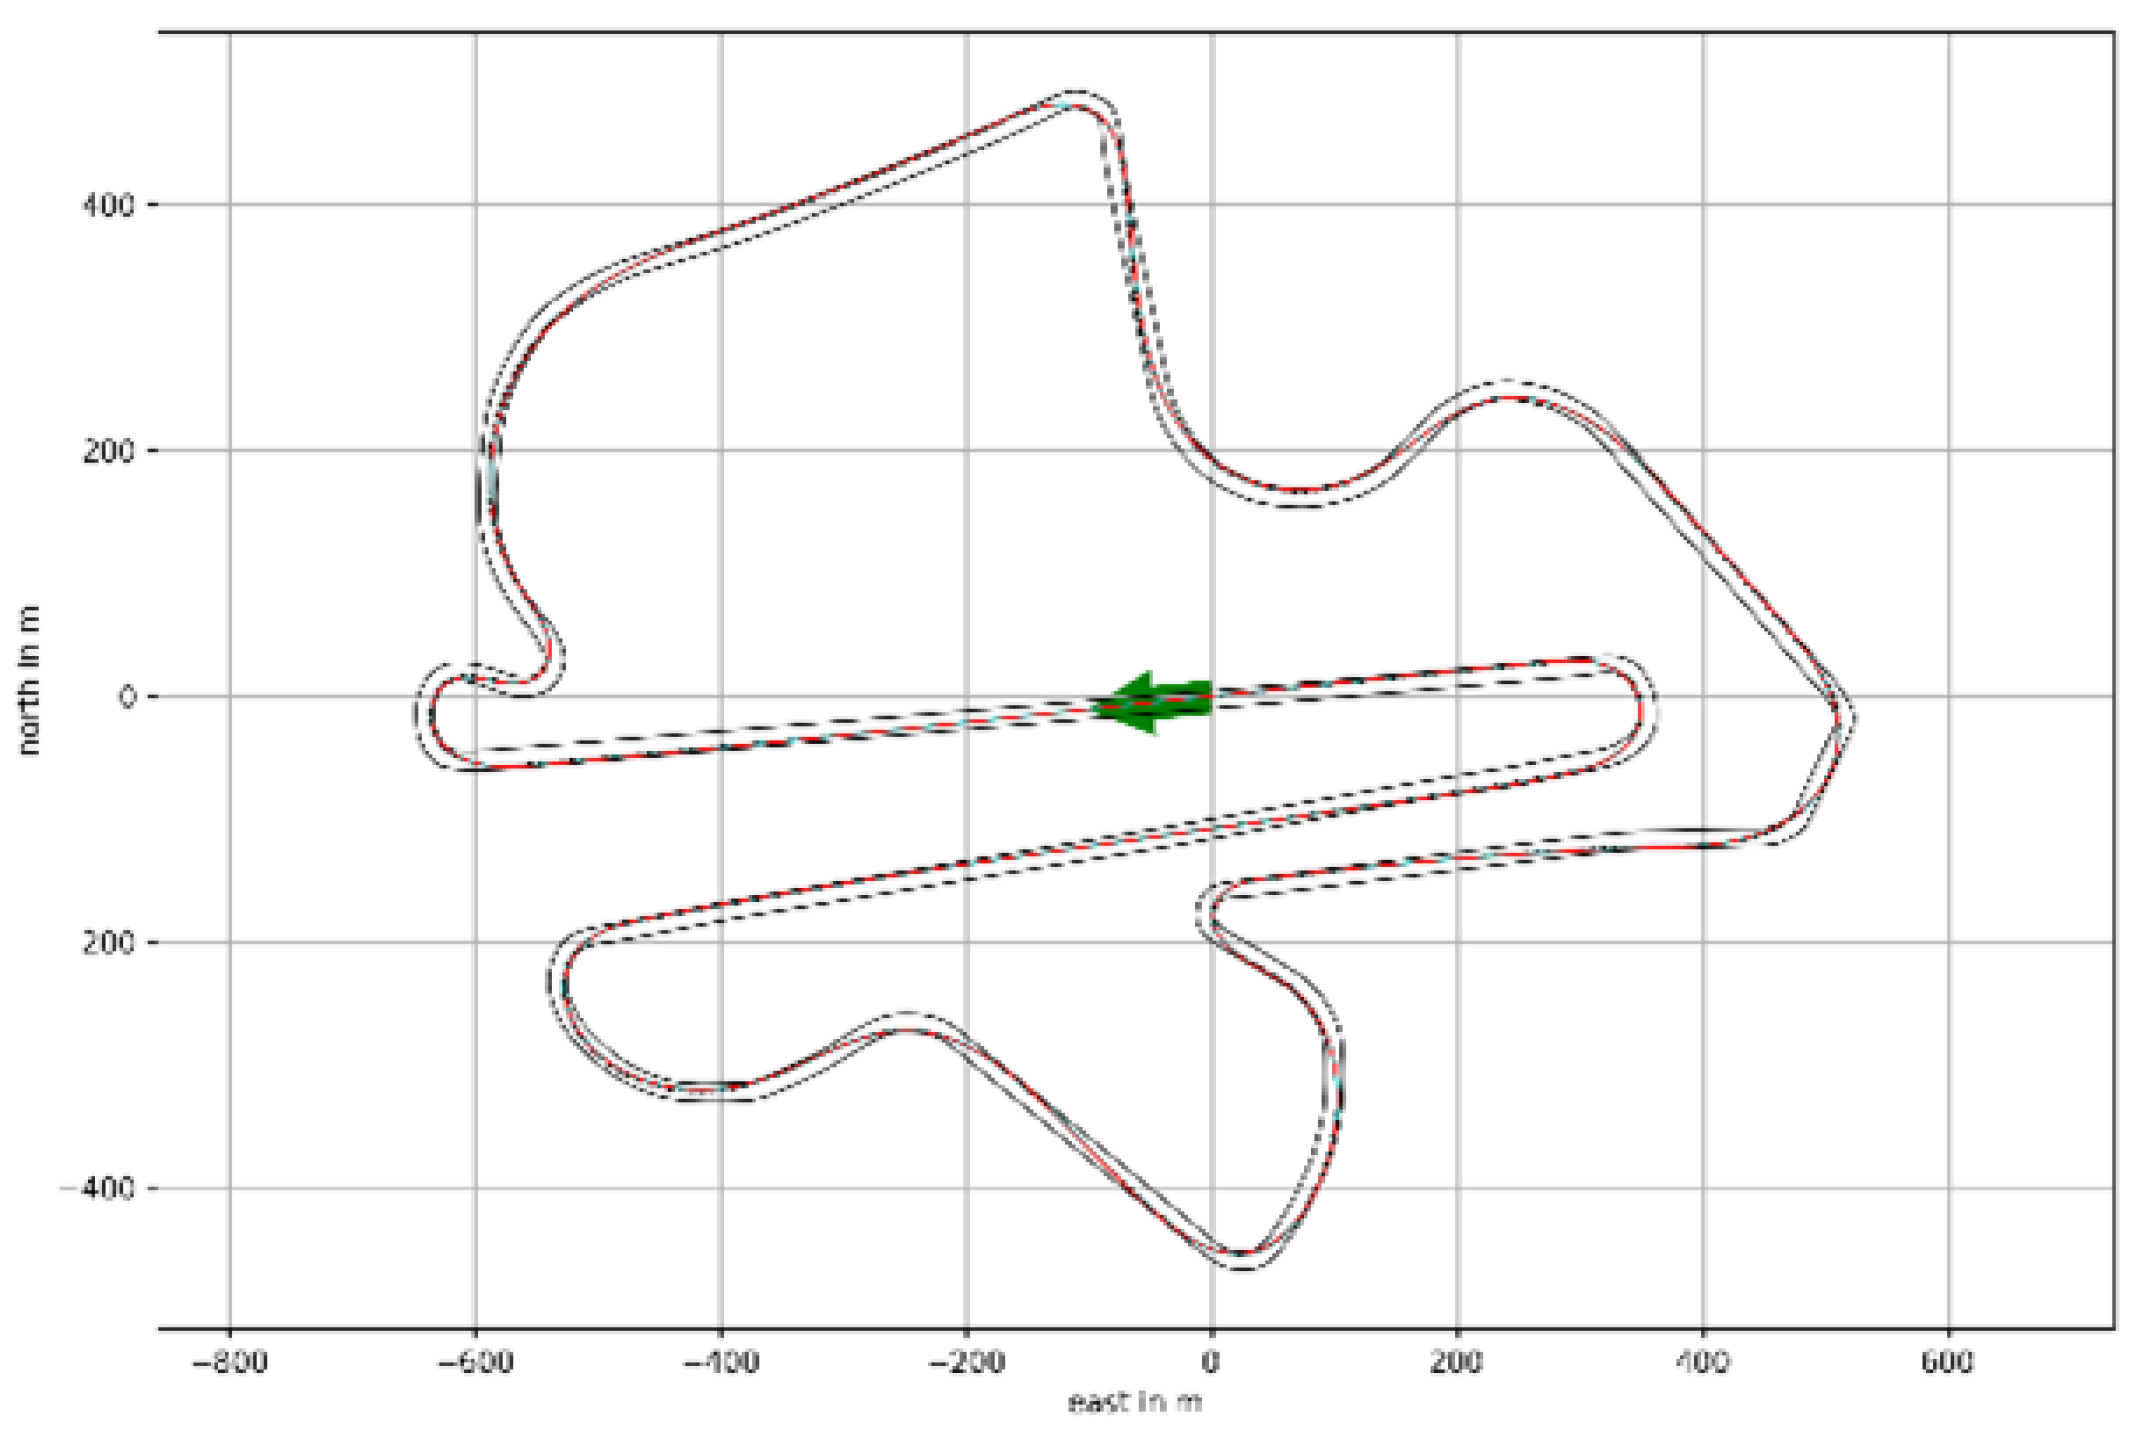Click the 'east in m' axis label
Screen dimensions: 2136x1437
point(1134,1403)
